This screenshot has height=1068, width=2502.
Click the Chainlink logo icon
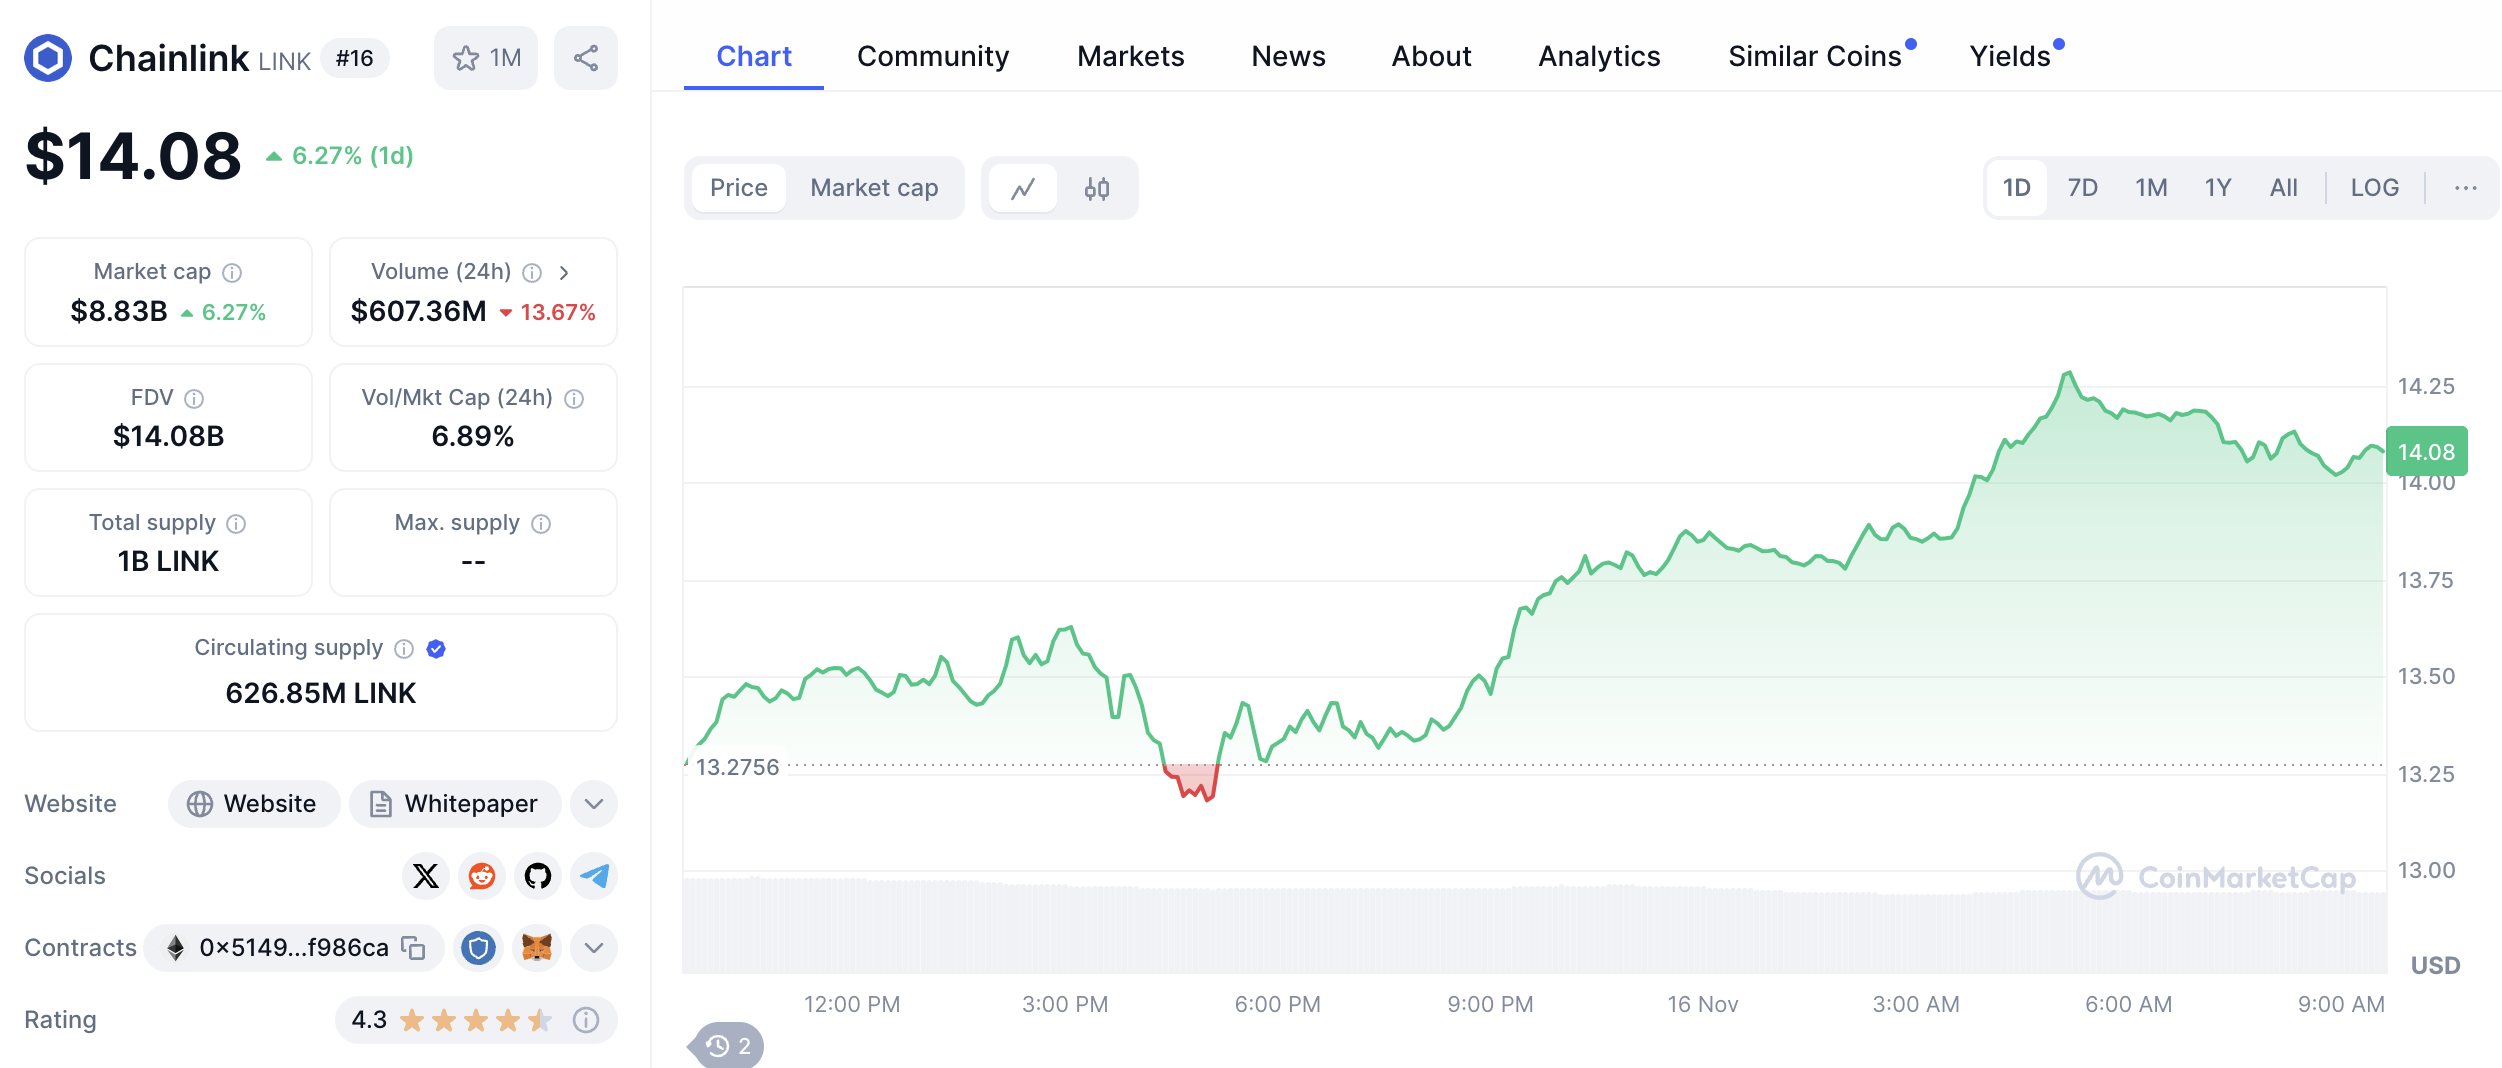click(48, 58)
